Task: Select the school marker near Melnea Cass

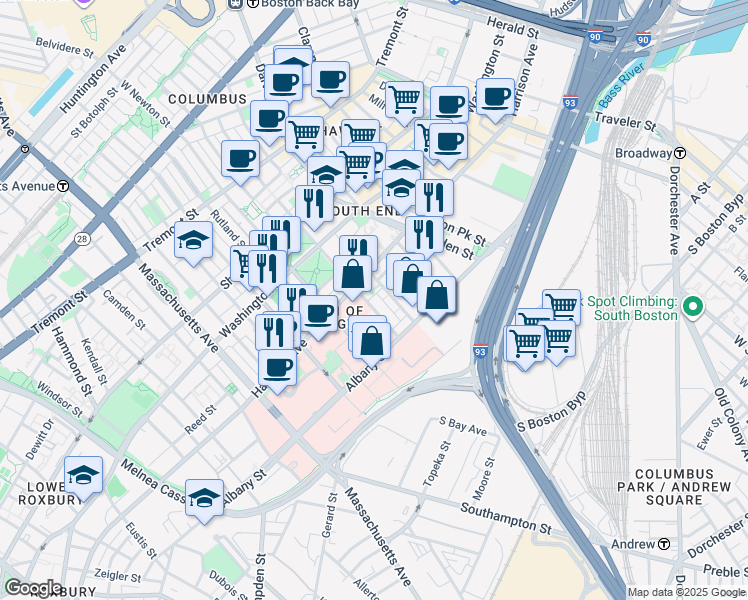Action: 204,495
